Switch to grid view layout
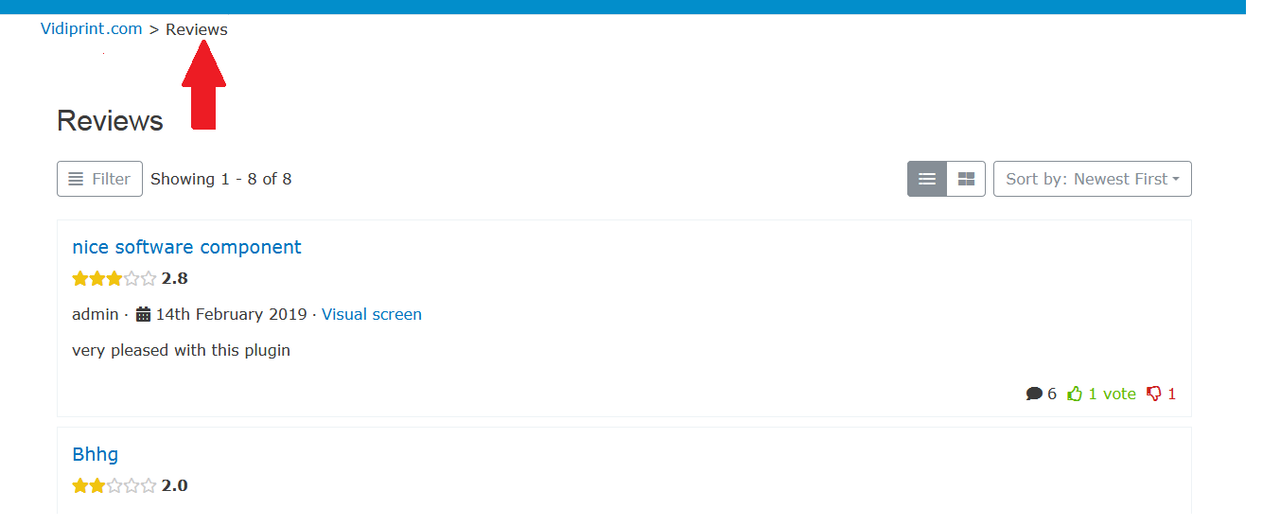This screenshot has height=526, width=1280. coord(966,179)
